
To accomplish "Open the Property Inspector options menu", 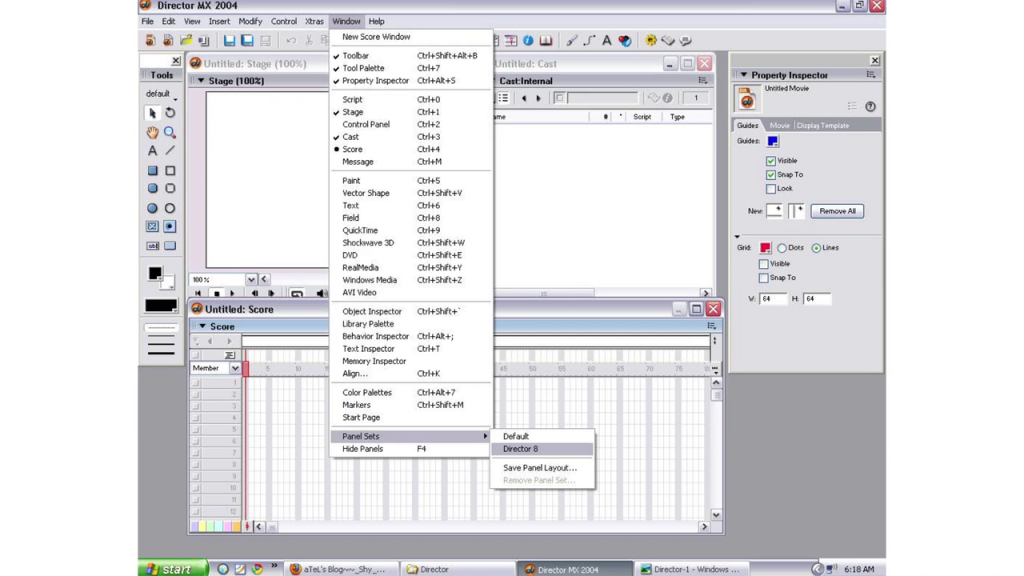I will click(x=871, y=75).
